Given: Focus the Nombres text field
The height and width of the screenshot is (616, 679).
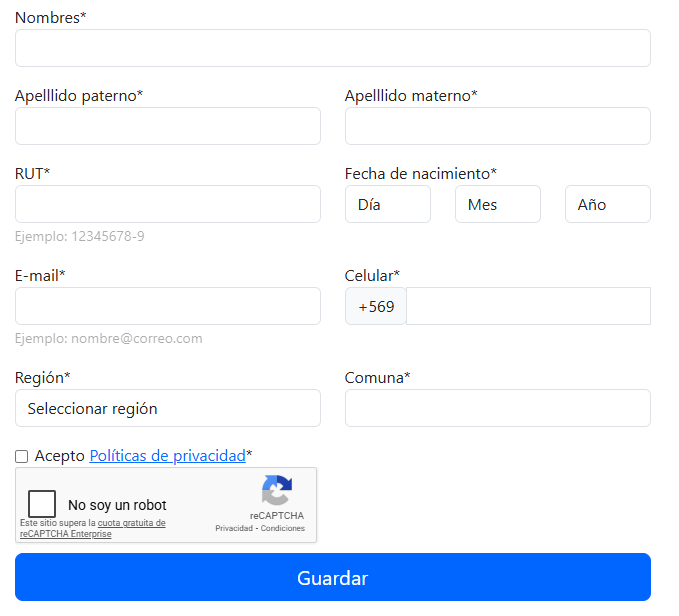Looking at the screenshot, I should (x=332, y=48).
